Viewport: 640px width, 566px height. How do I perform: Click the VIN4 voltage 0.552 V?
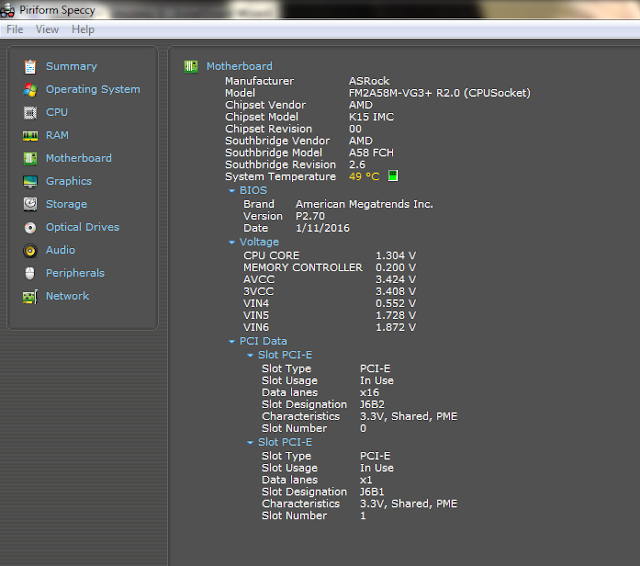point(396,303)
